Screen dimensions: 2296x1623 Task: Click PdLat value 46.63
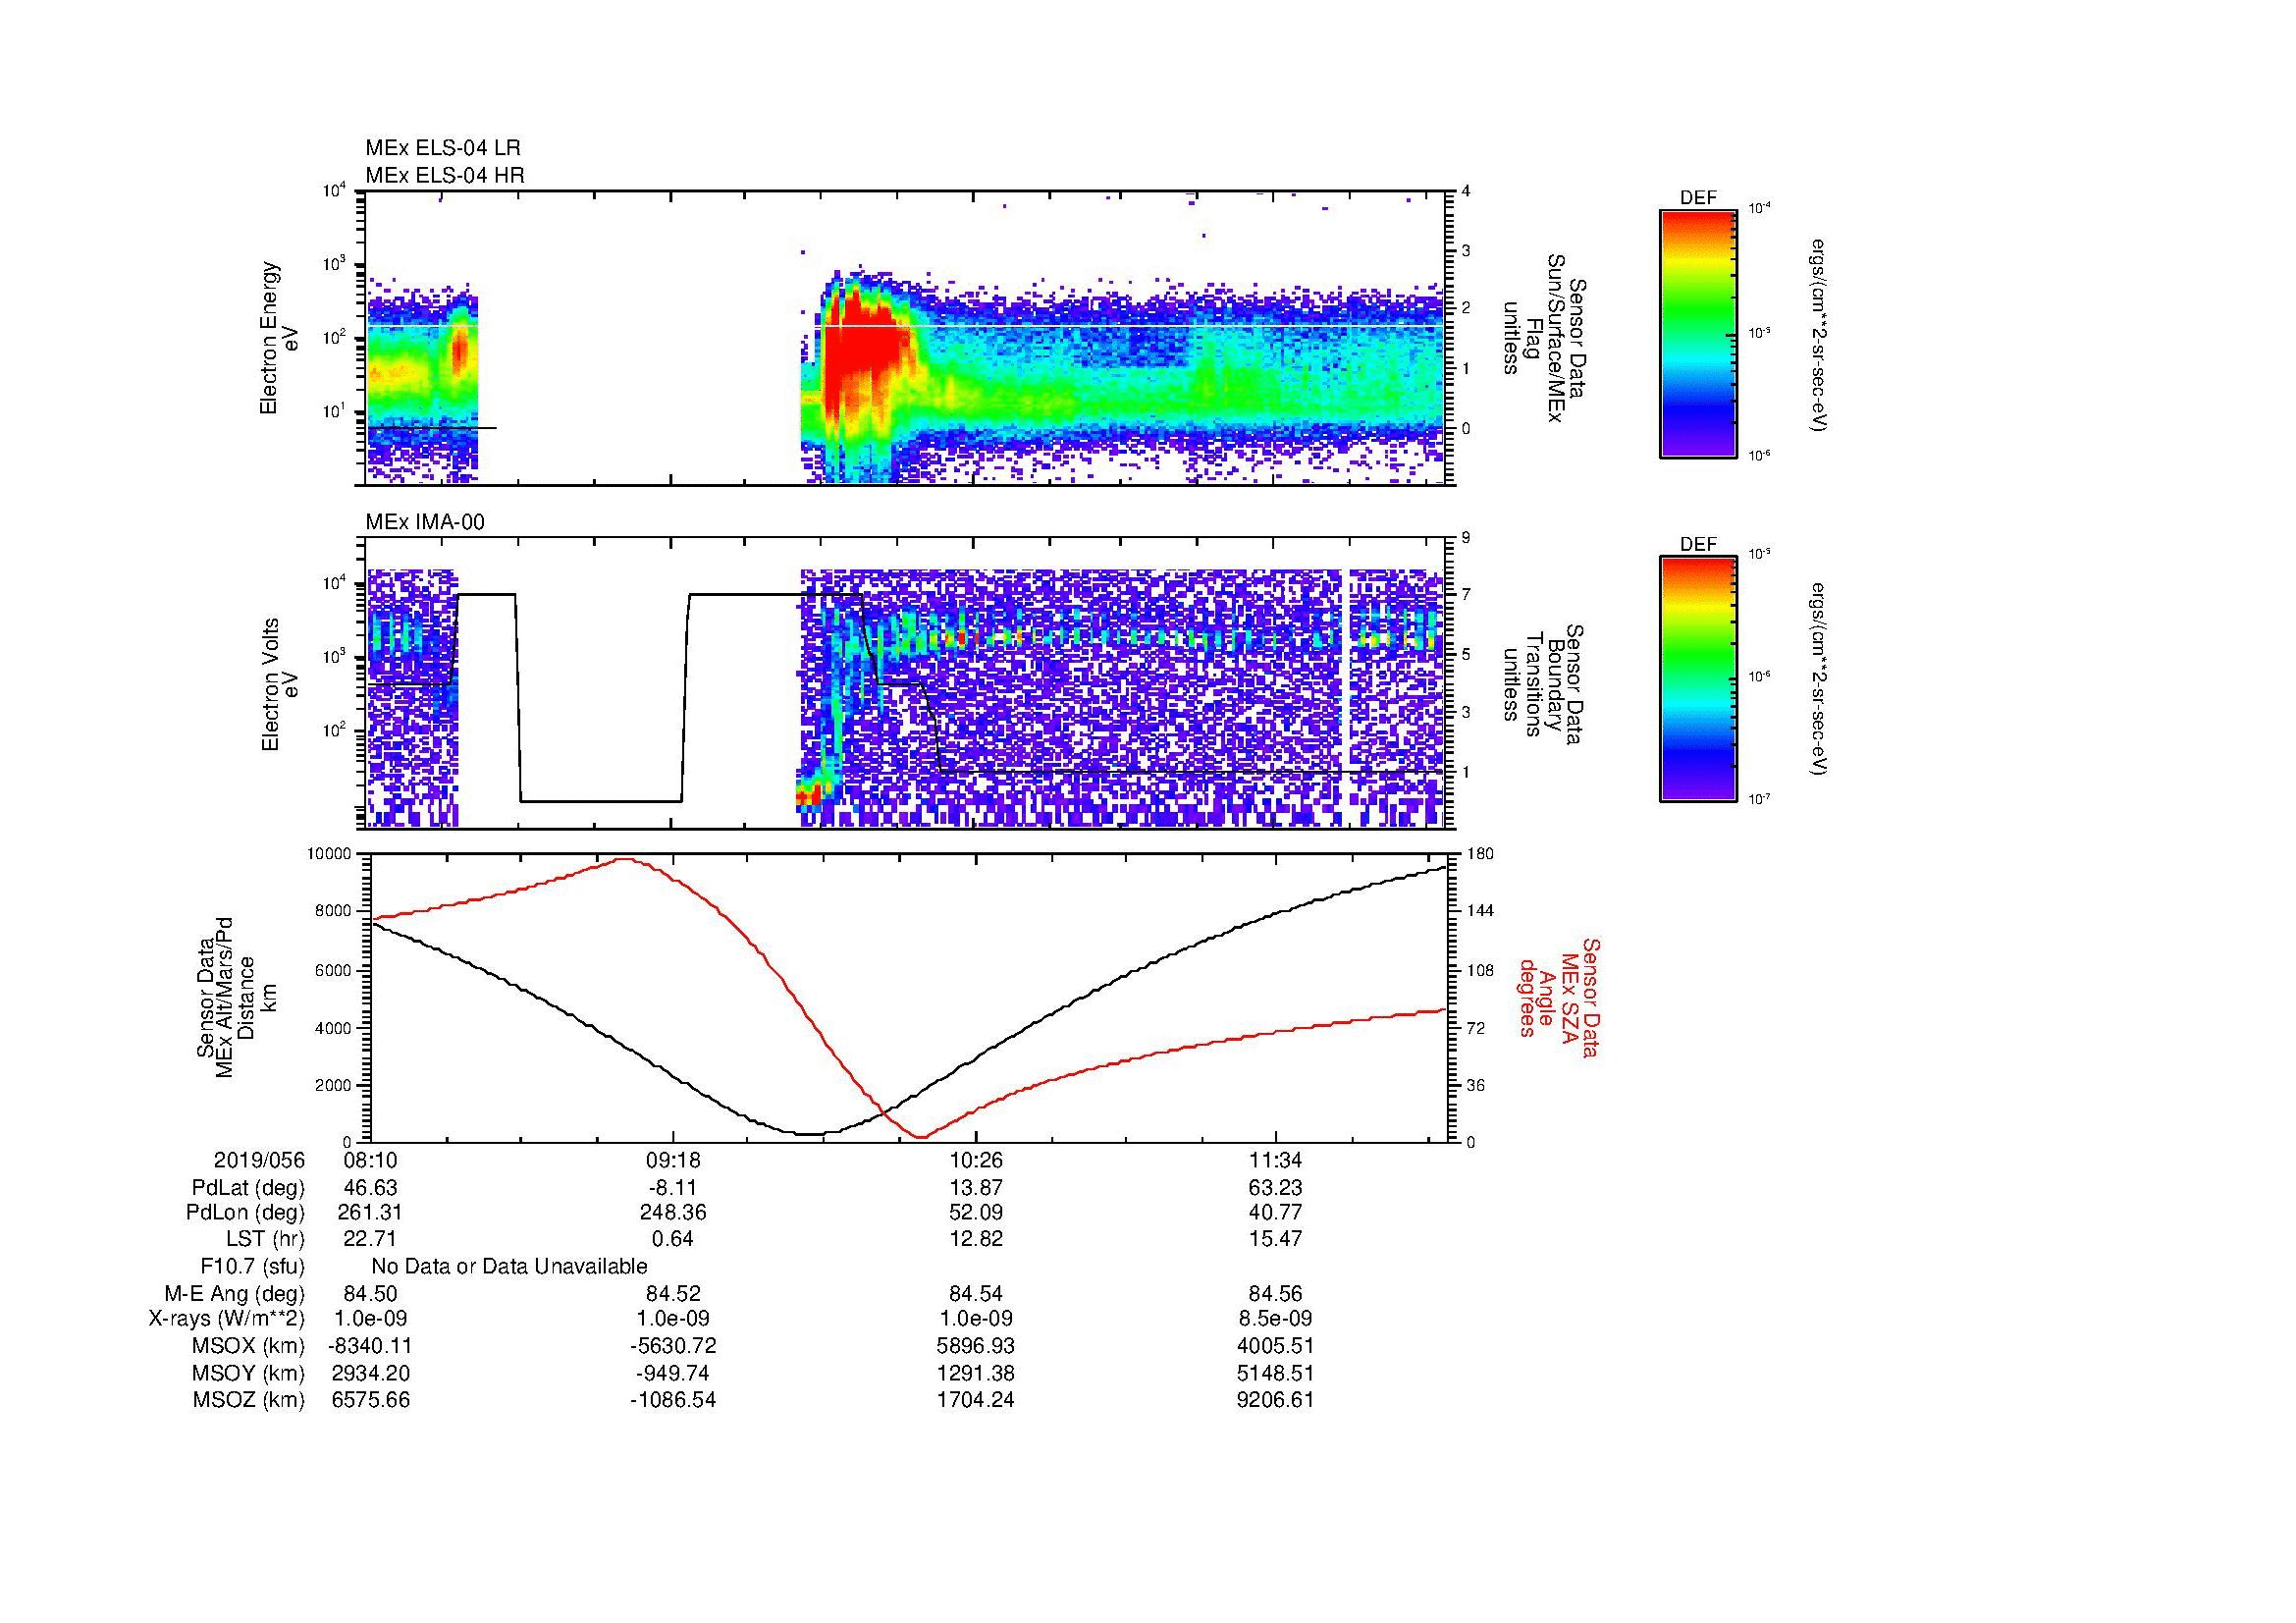click(371, 1188)
